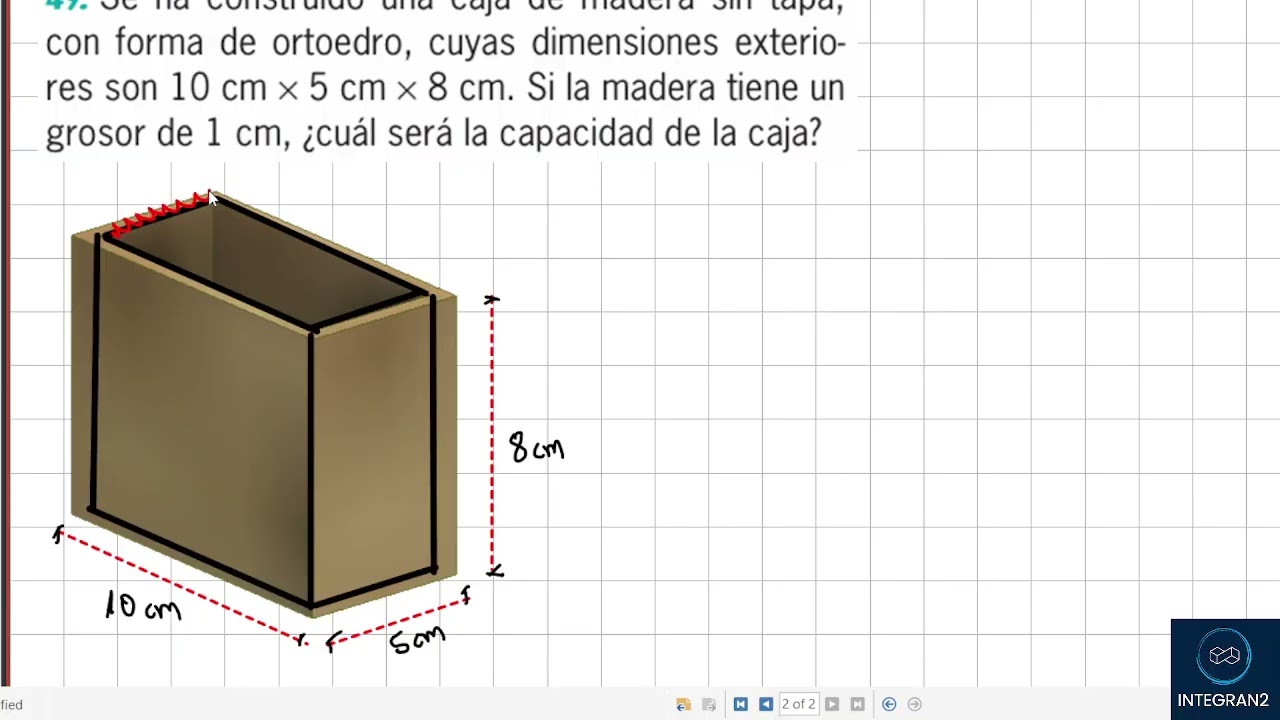Click the text 'grosor de 1 cm'
Viewport: 1280px width, 720px height.
pyautogui.click(x=165, y=132)
